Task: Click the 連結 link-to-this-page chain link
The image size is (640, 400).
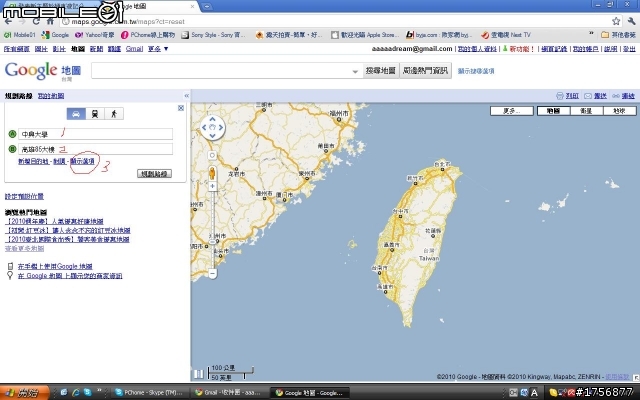Action: coord(623,96)
